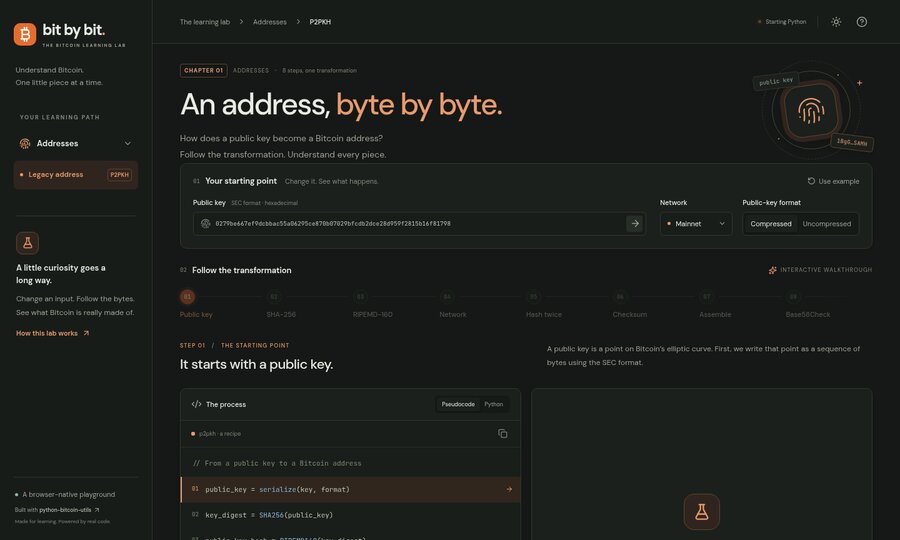The image size is (900, 540).
Task: Go to step 07 Assemble
Action: [x=715, y=304]
